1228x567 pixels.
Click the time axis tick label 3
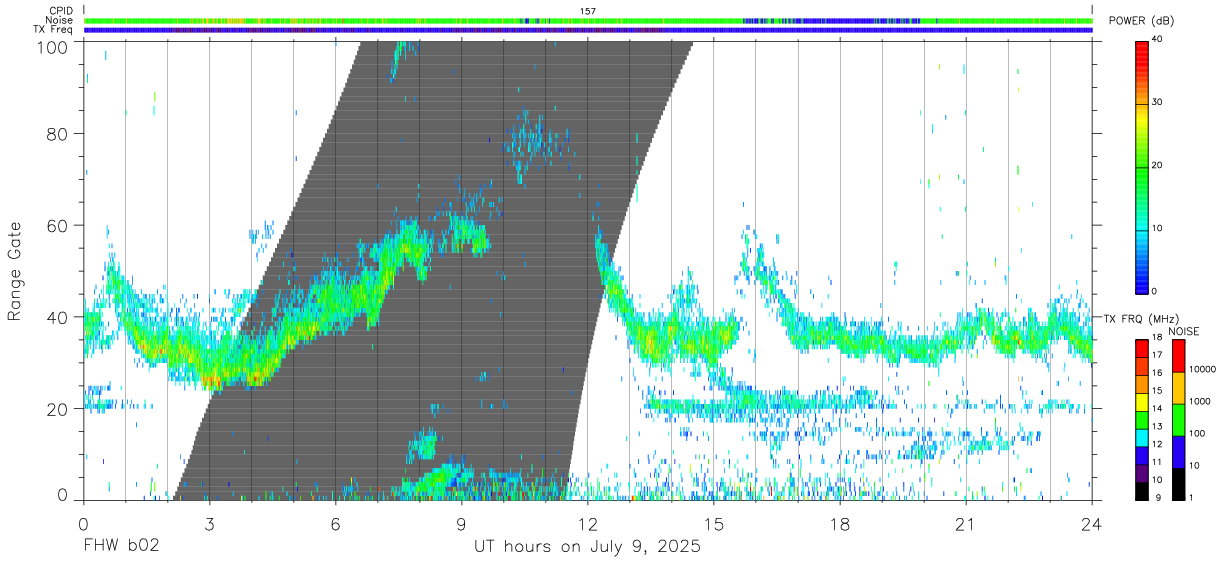point(209,524)
